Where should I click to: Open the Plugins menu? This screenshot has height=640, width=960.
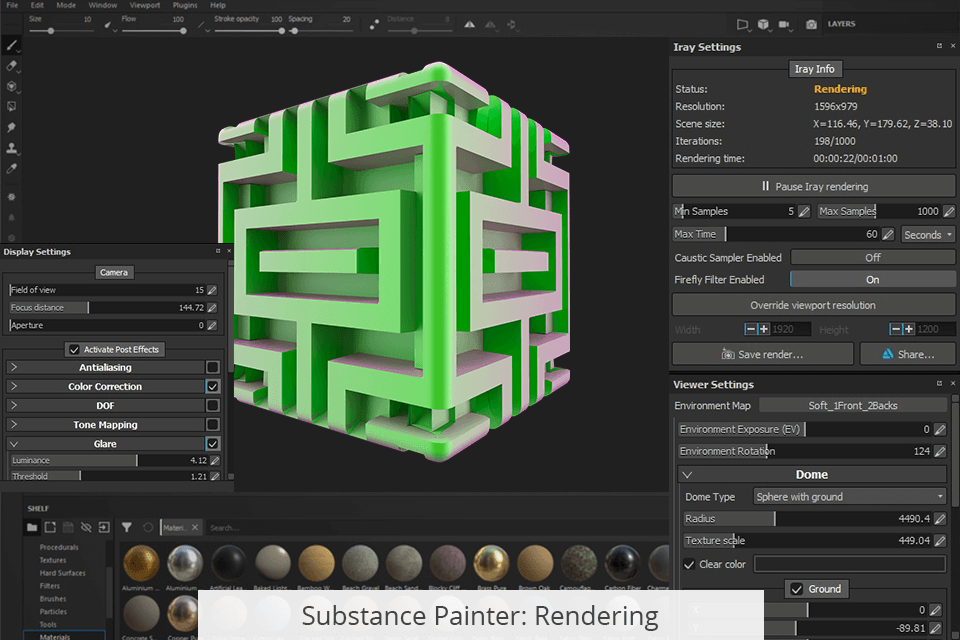185,5
